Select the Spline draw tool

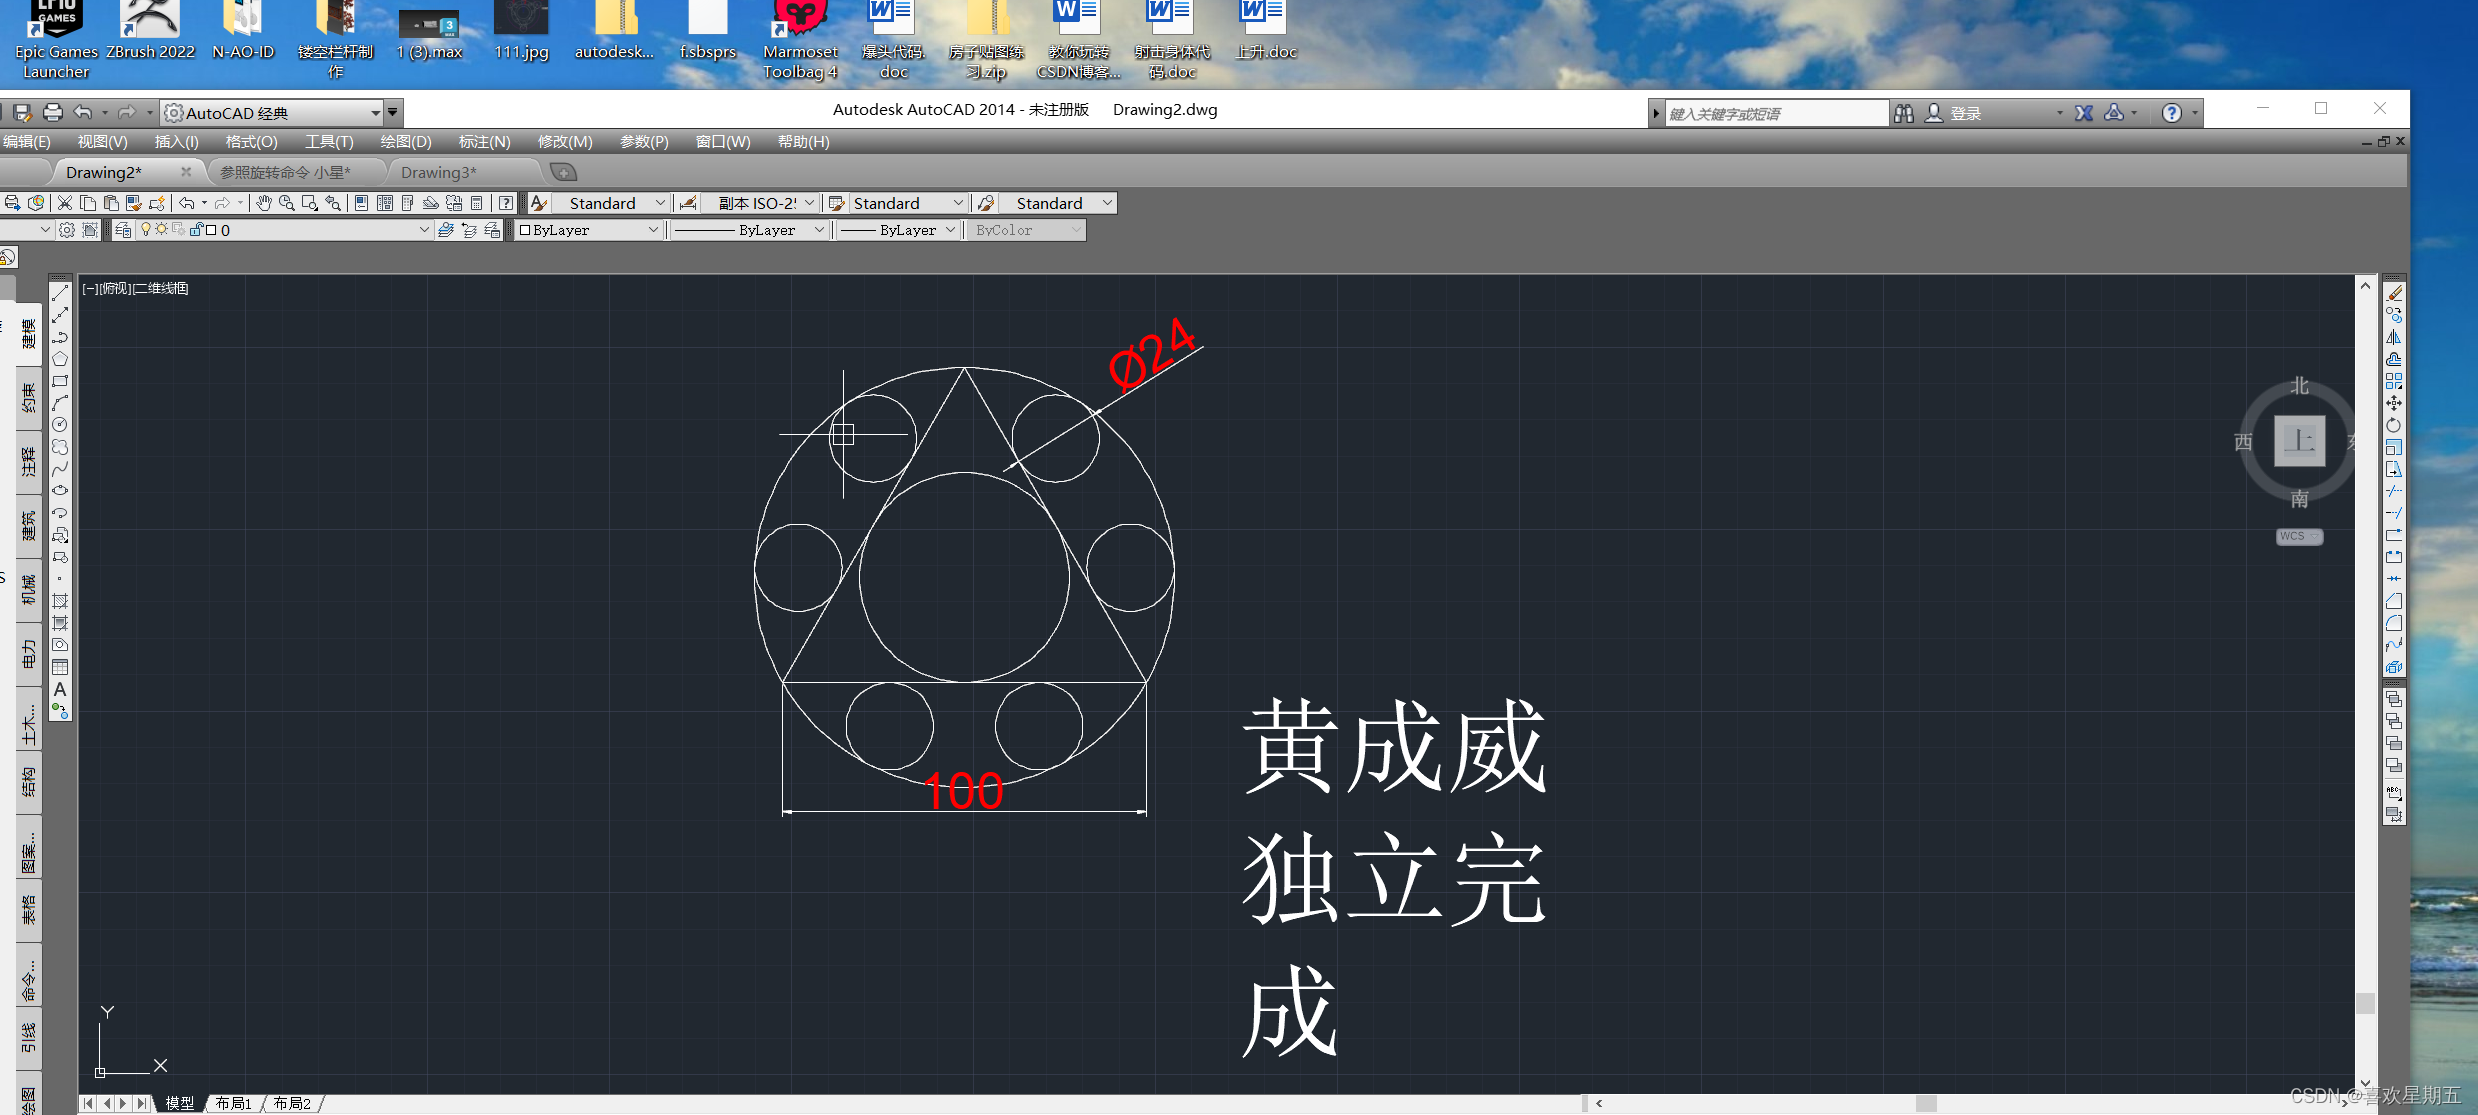coord(60,469)
